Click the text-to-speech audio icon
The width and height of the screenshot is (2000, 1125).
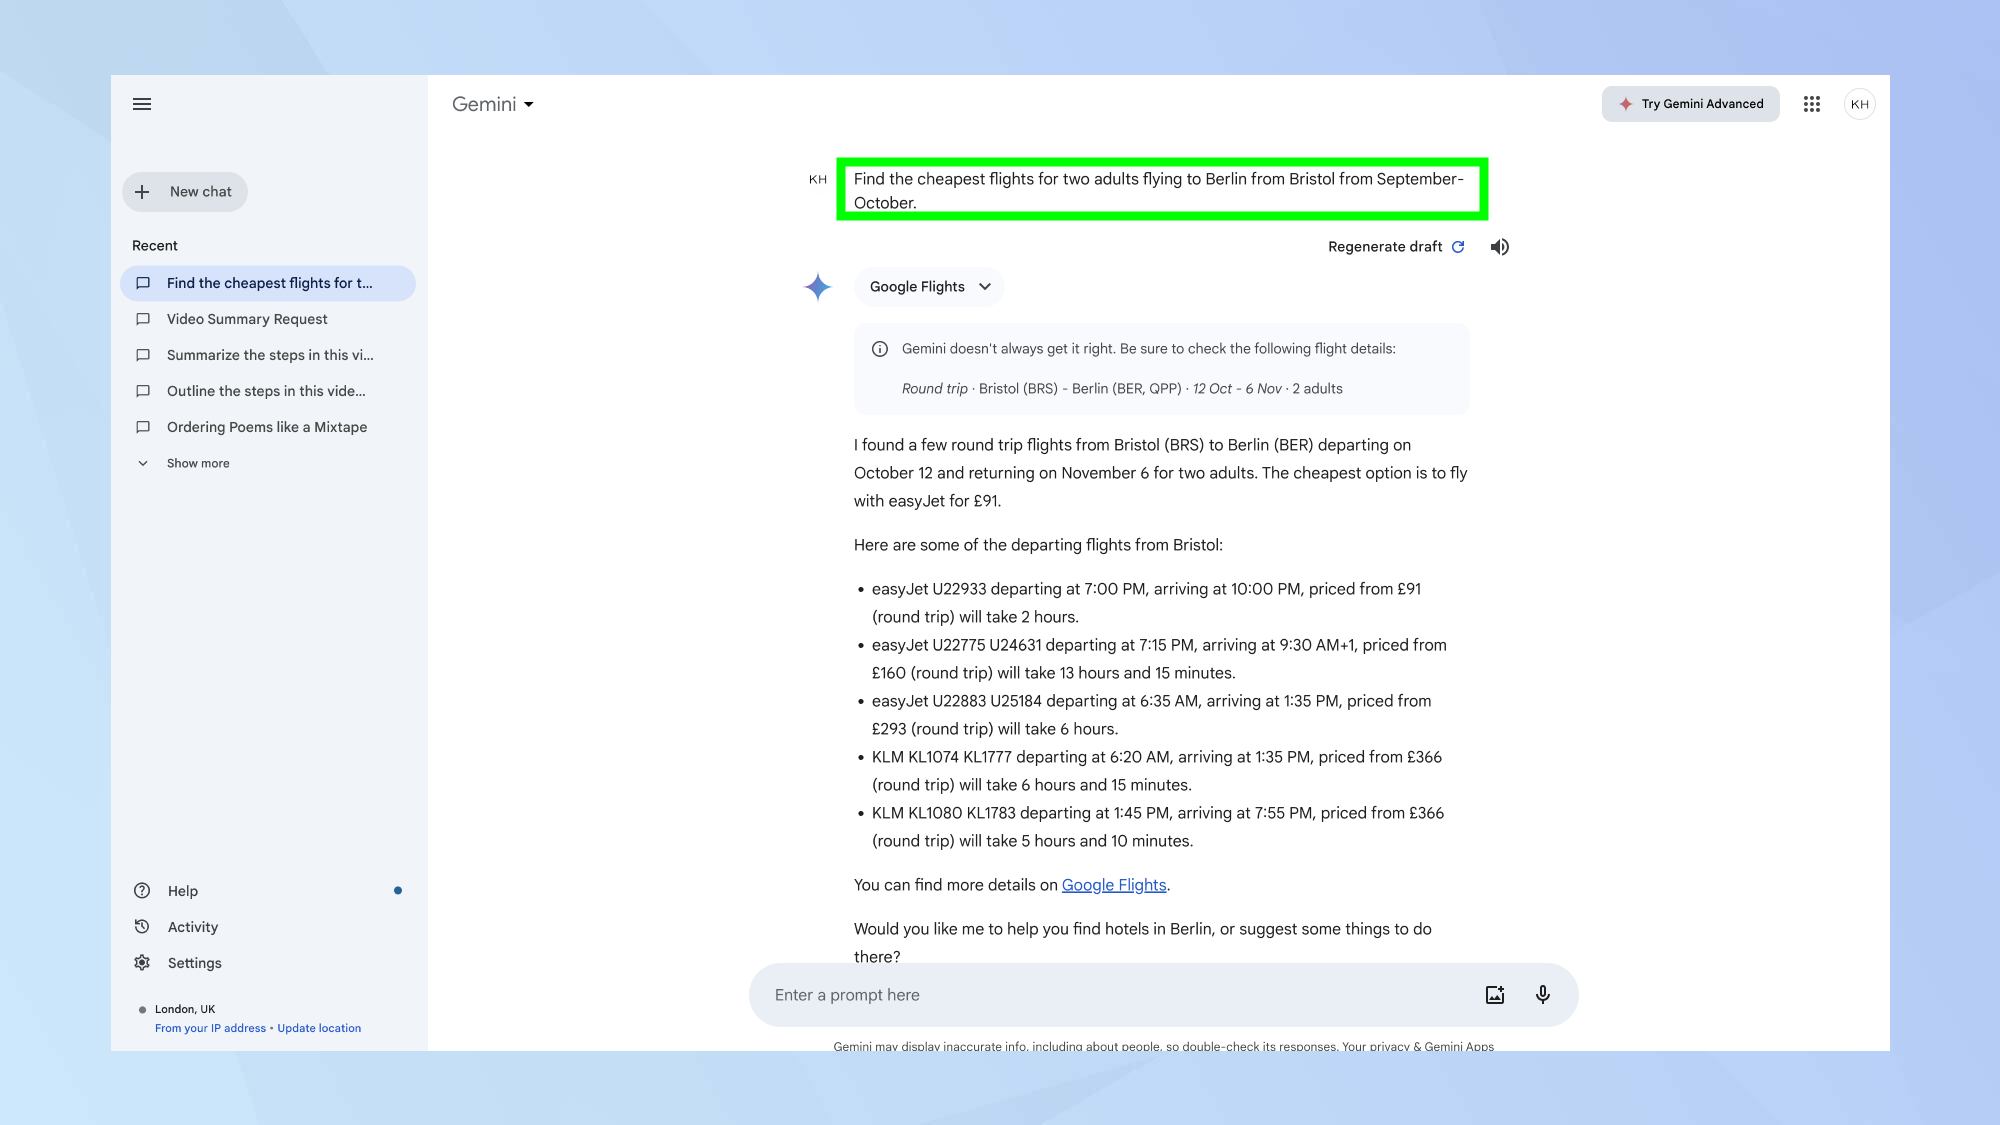[1499, 246]
